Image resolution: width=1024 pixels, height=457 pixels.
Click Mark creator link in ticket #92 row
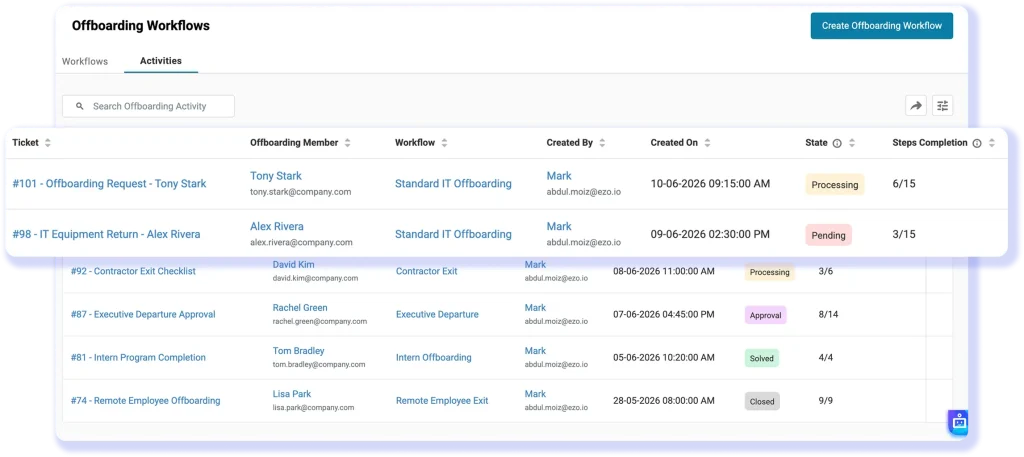(x=536, y=264)
